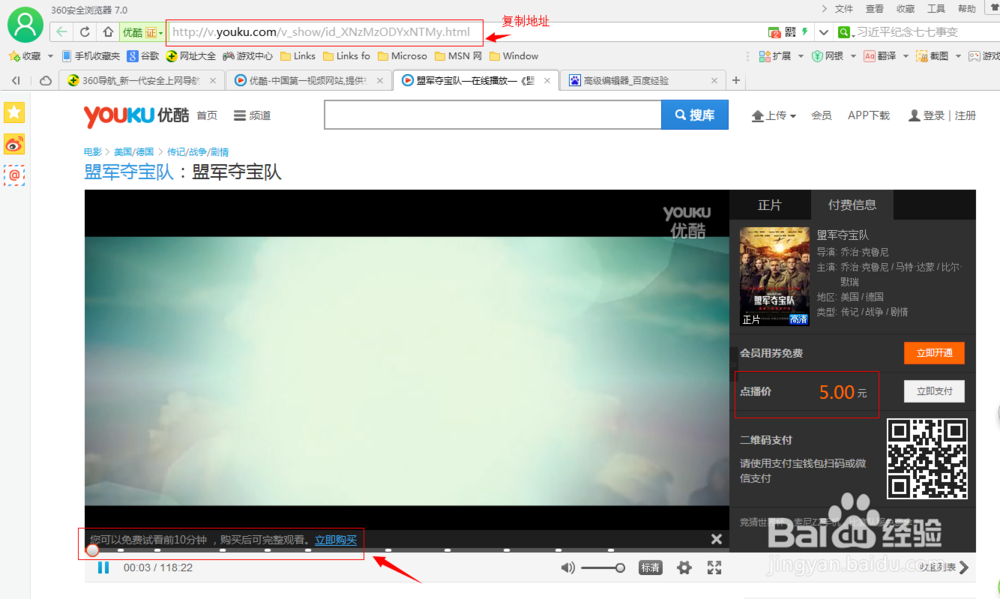Viewport: 1000px width, 599px height.
Task: Go to browser home page icon
Action: [108, 32]
